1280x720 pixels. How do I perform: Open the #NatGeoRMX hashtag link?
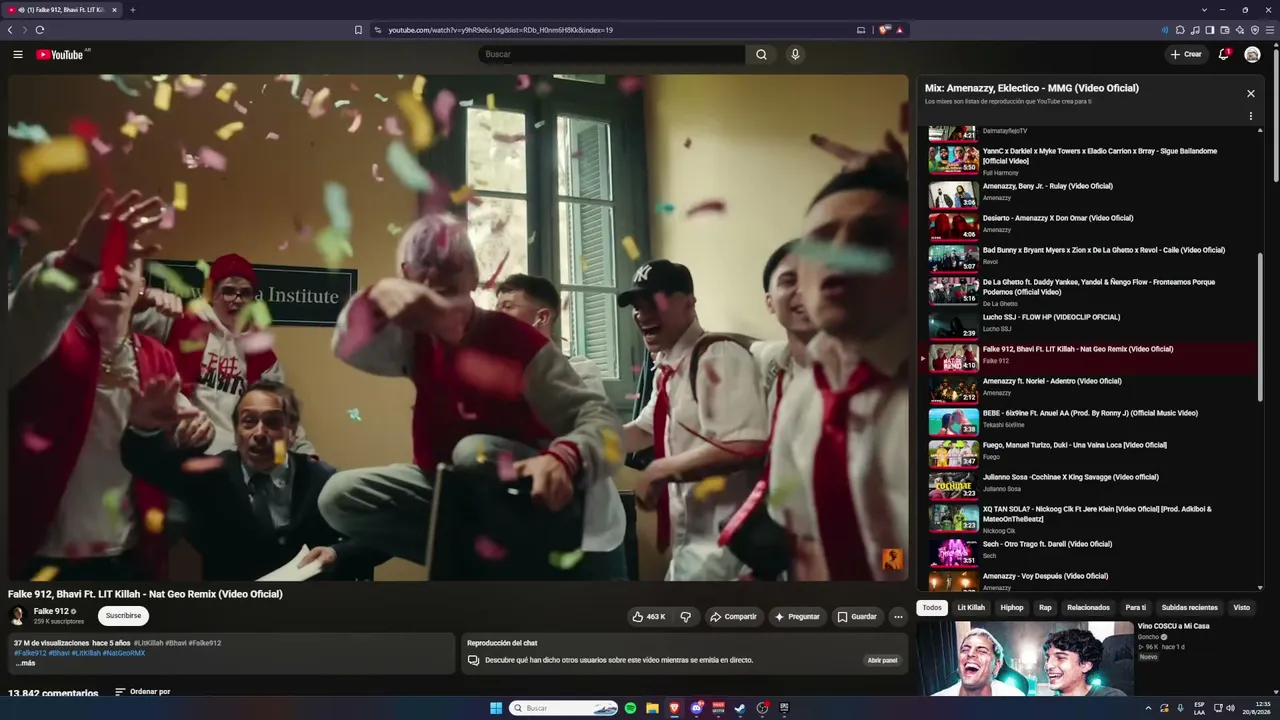tap(124, 653)
